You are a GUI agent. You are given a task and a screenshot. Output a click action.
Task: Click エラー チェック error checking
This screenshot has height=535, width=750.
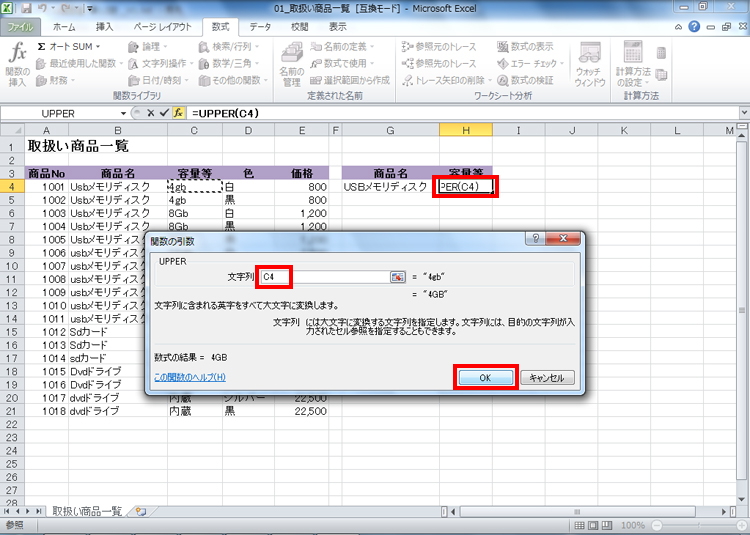click(531, 63)
